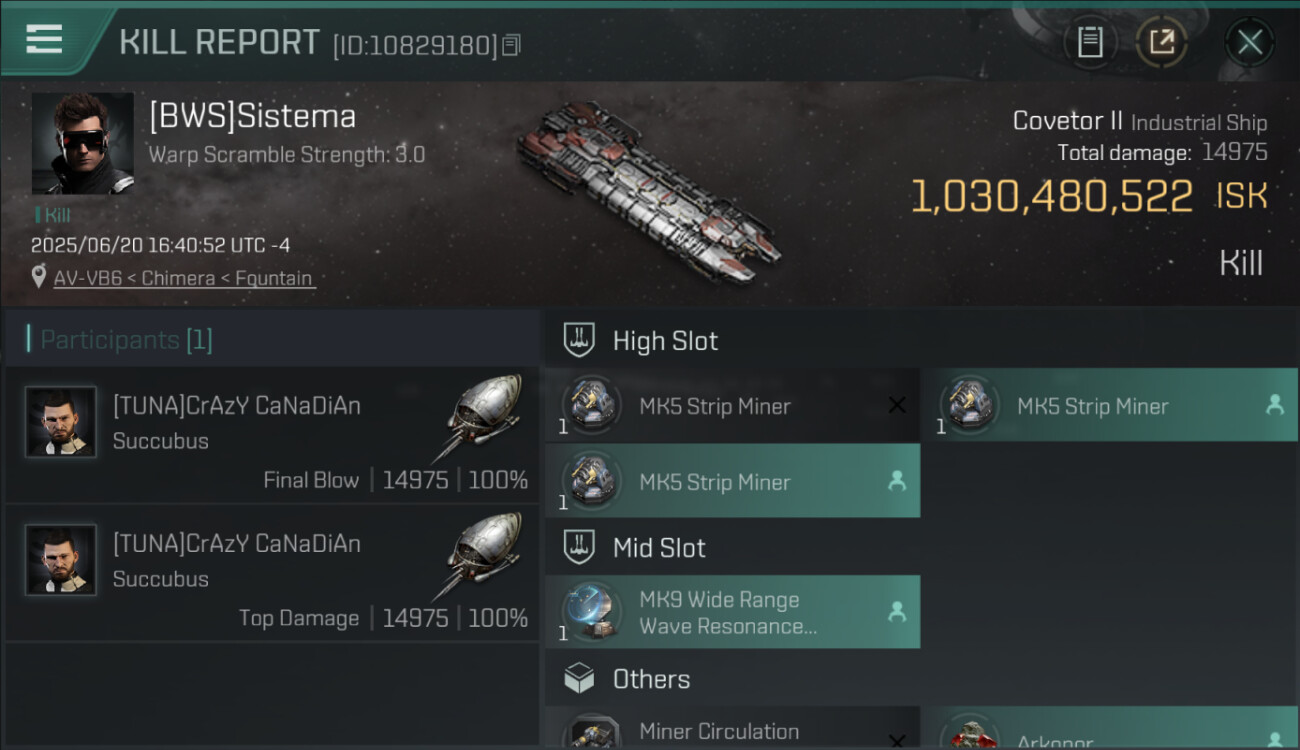Open the clipboard notes icon

point(1090,42)
